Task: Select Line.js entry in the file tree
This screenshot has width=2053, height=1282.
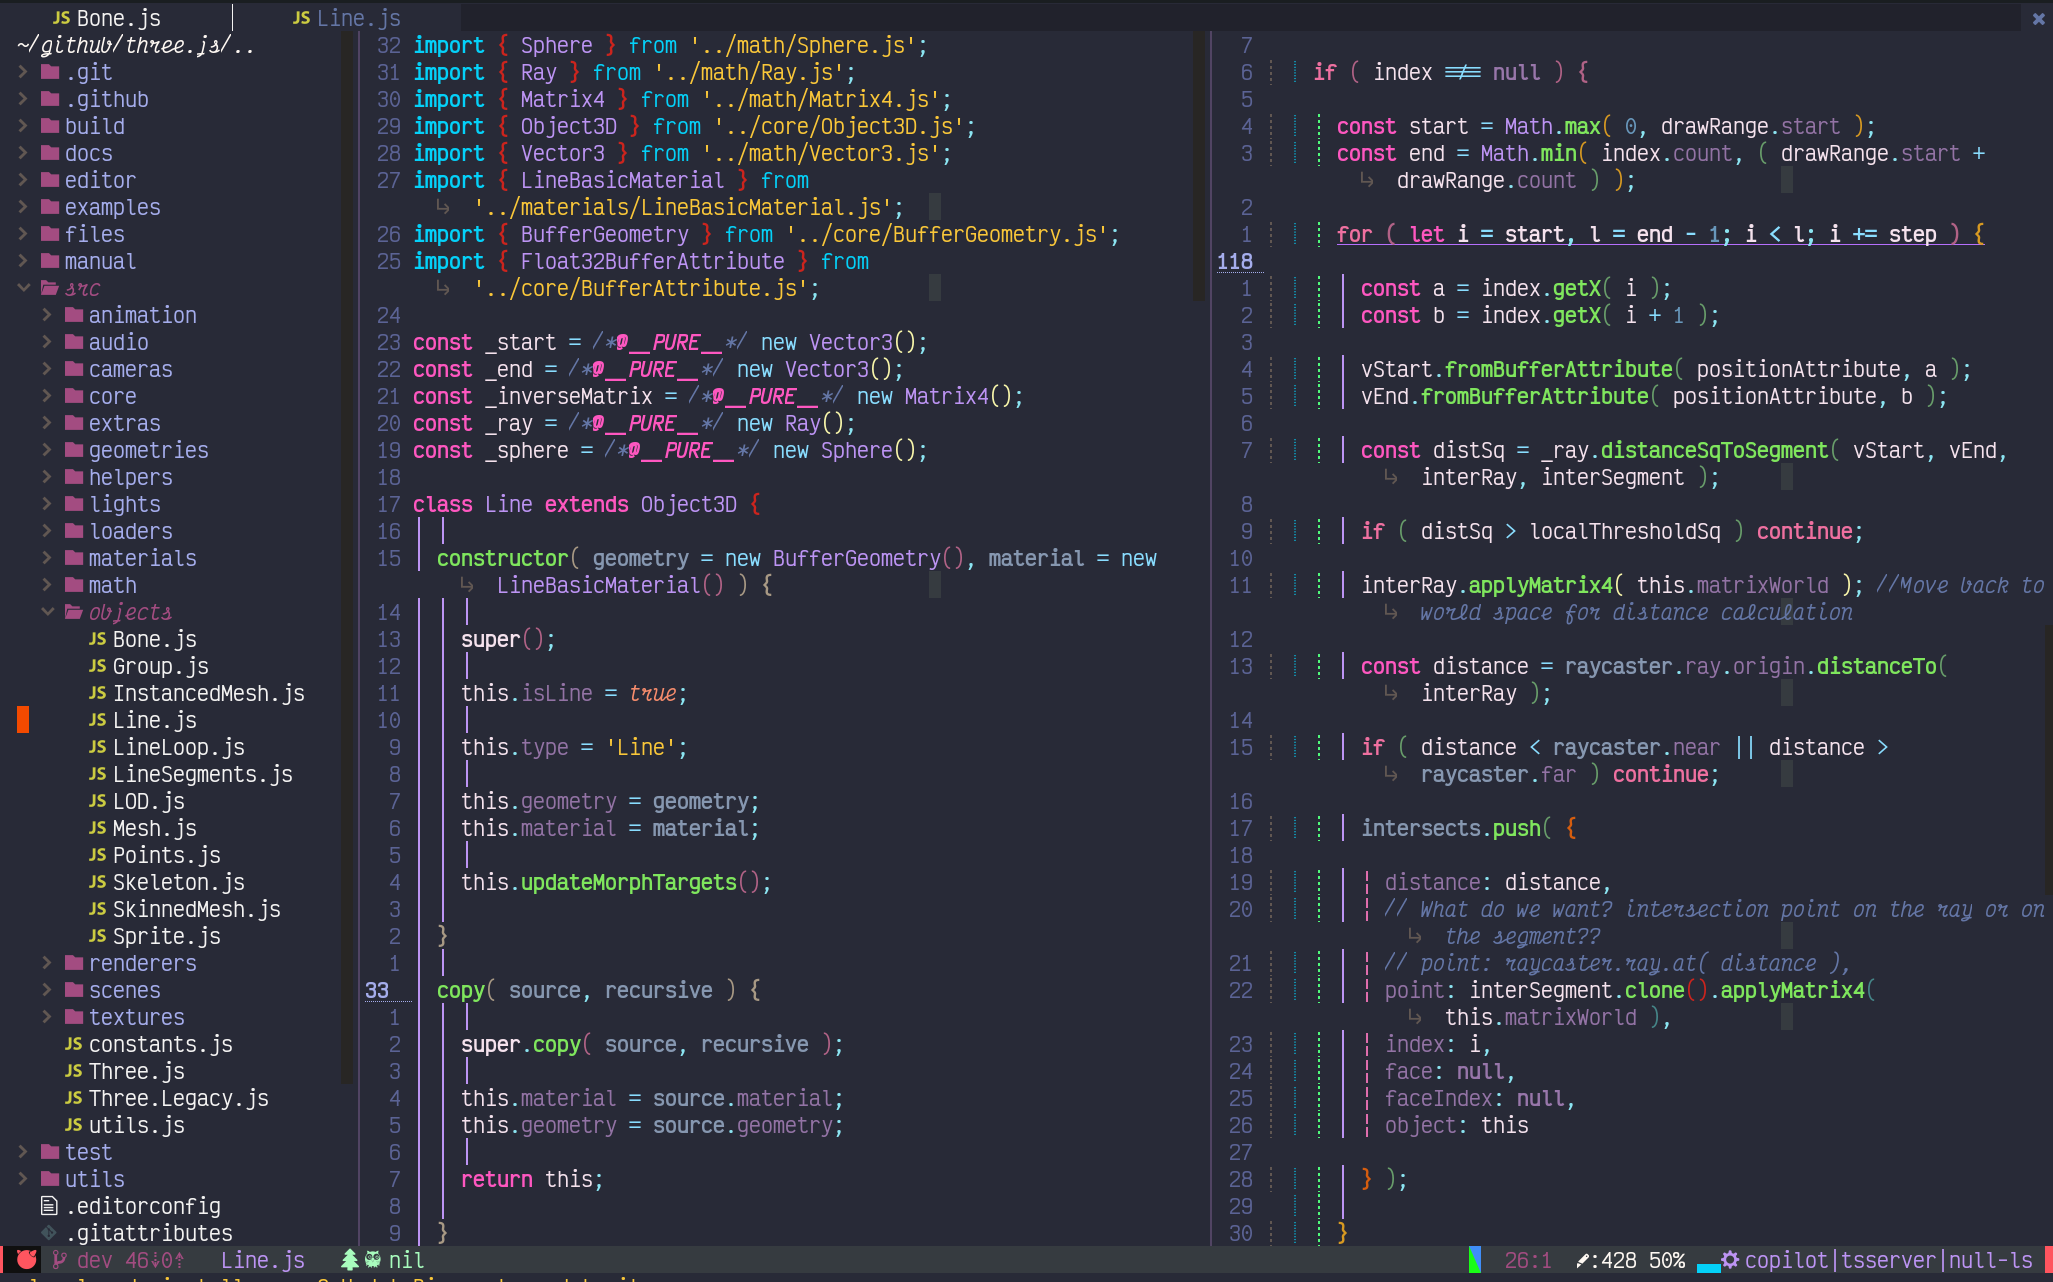Action: click(x=154, y=720)
